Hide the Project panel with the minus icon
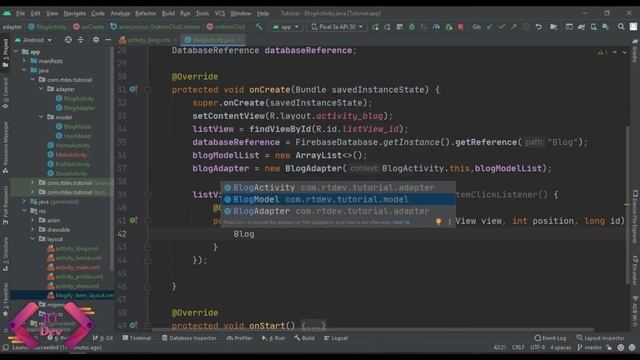The width and height of the screenshot is (640, 360). (108, 40)
